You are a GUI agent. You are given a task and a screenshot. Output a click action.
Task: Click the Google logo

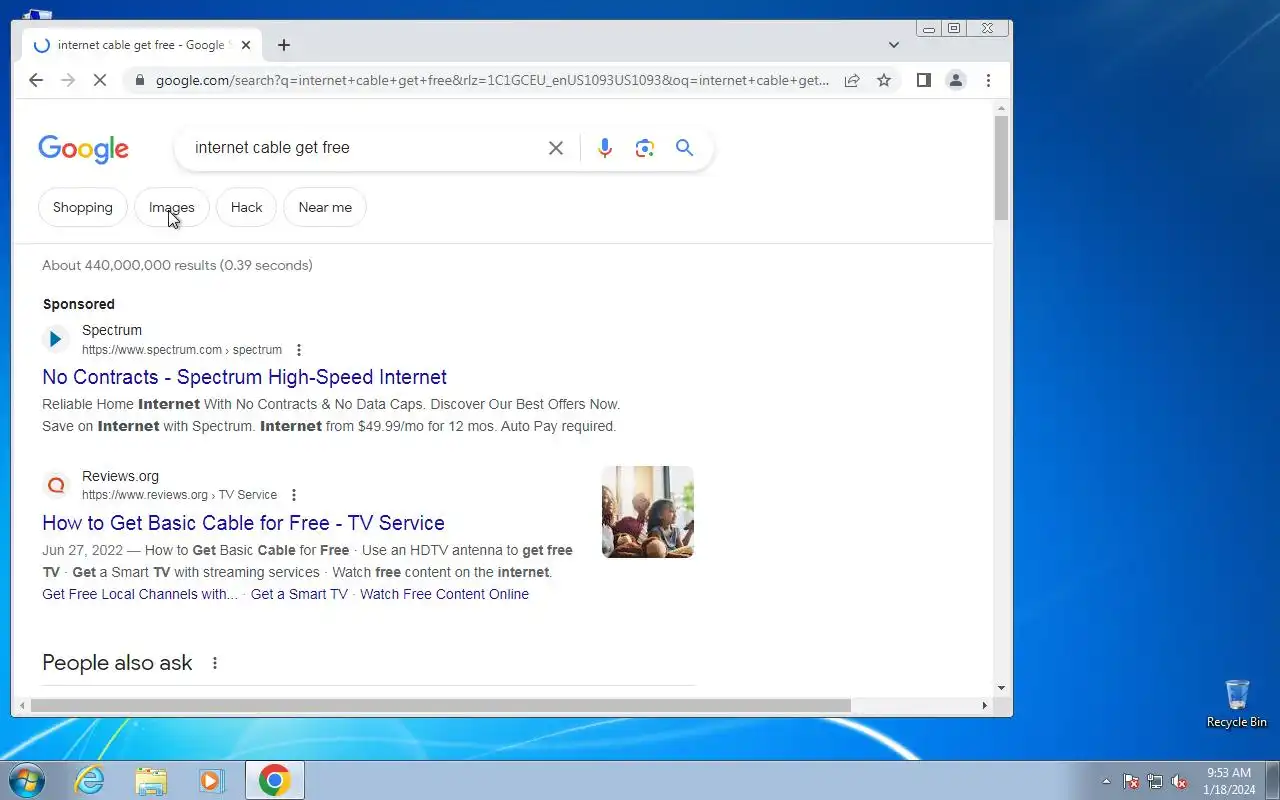[x=83, y=149]
